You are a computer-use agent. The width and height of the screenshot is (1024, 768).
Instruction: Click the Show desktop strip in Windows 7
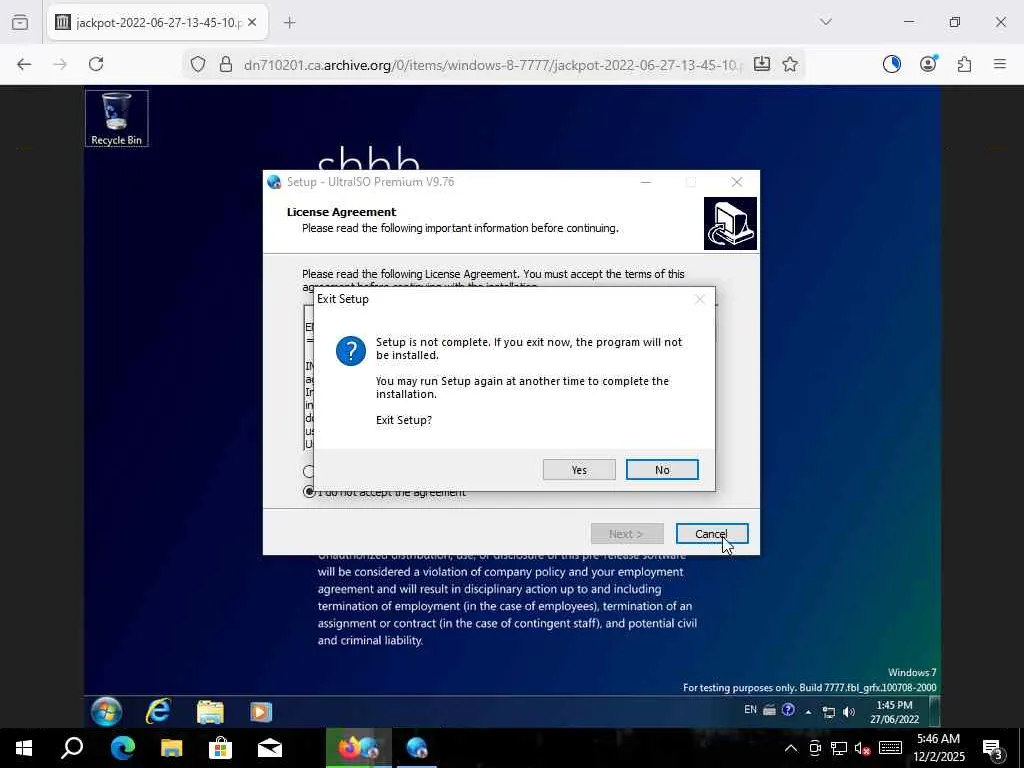click(935, 711)
